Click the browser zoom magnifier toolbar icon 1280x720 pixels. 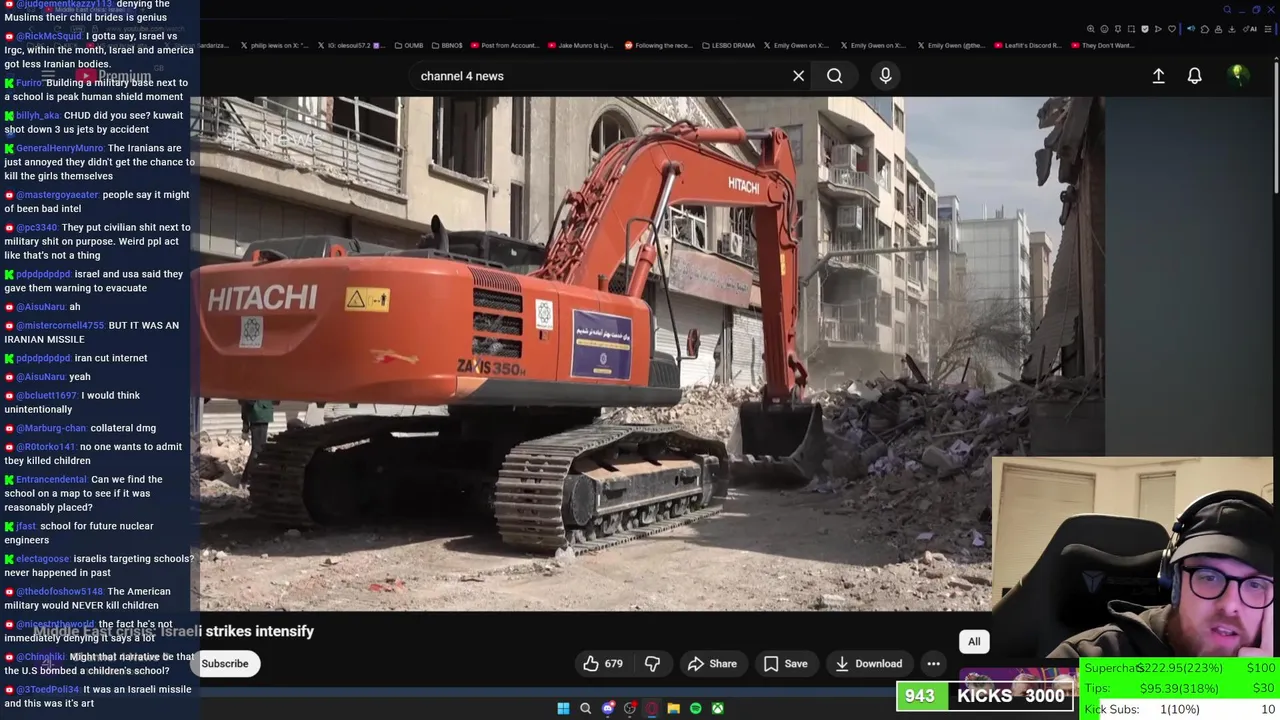click(1091, 29)
